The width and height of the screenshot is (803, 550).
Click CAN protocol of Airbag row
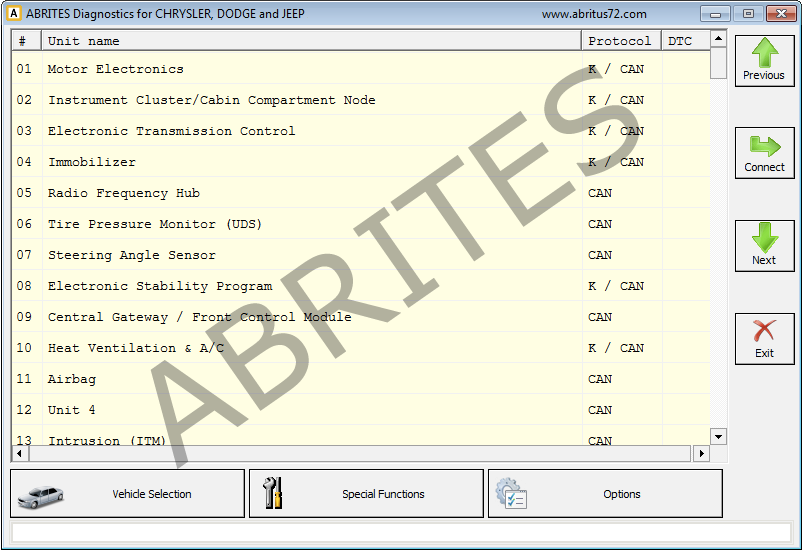[x=600, y=378]
